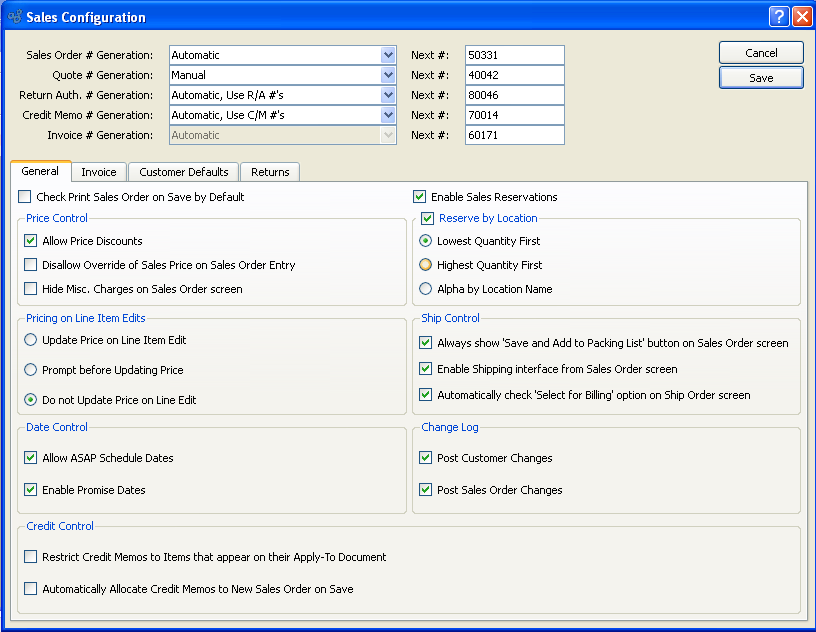Viewport: 816px width, 632px height.
Task: Go to the Returns tab
Action: pyautogui.click(x=269, y=172)
